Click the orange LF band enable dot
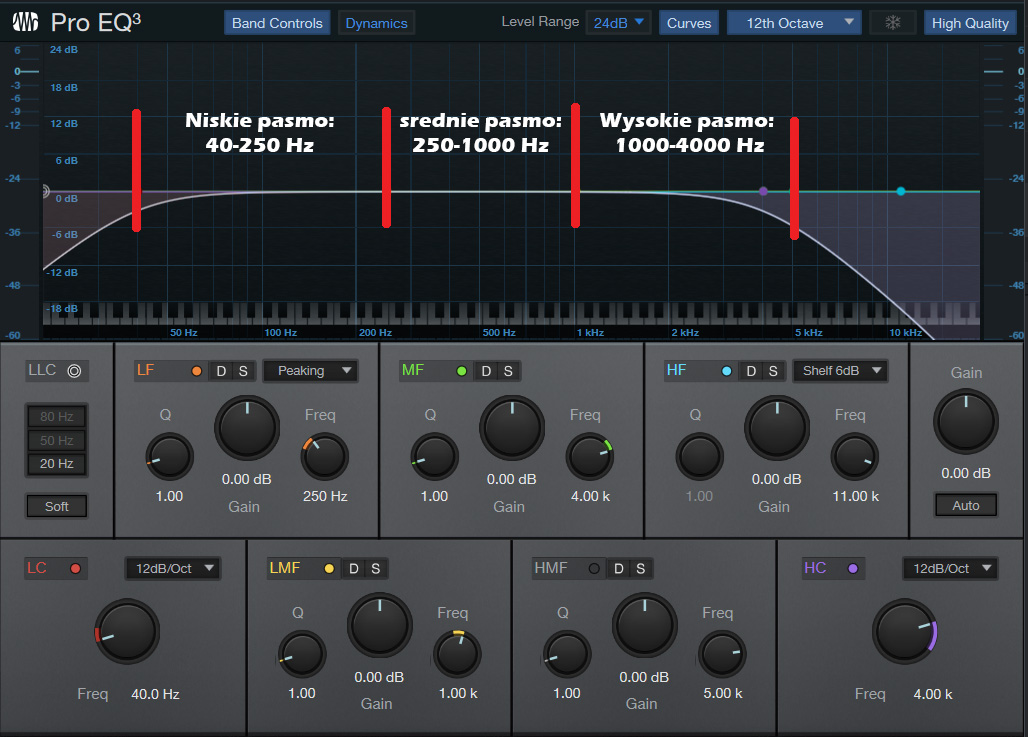Screen dimensions: 1028x737 coord(196,371)
